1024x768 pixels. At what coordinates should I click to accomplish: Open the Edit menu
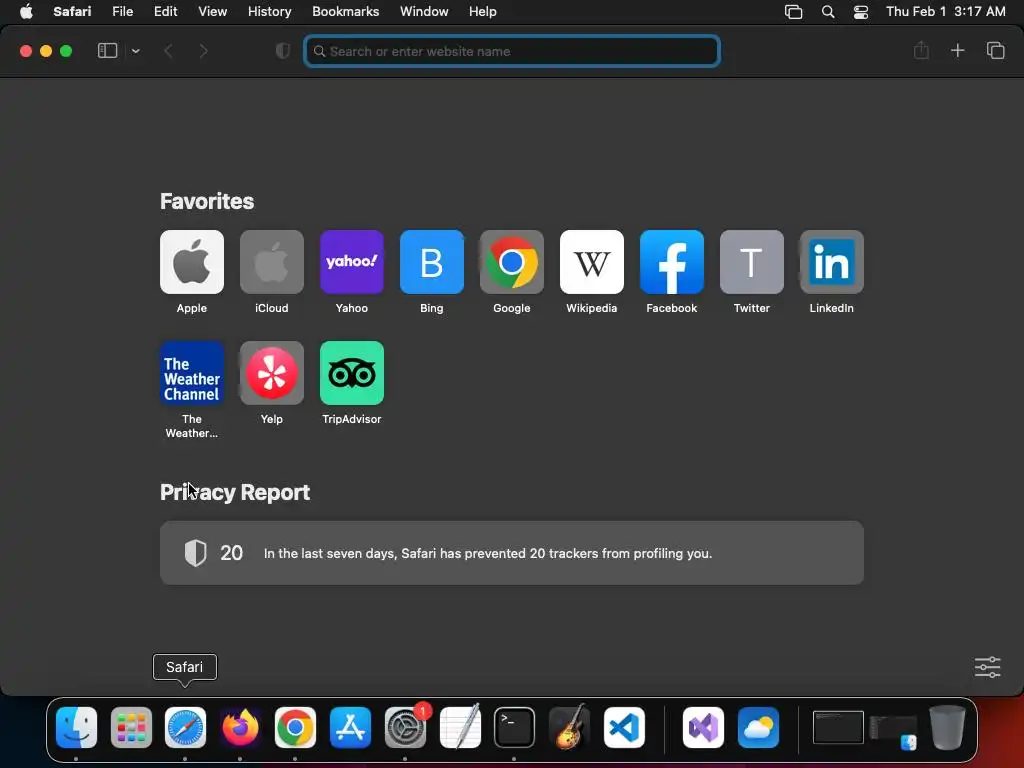pyautogui.click(x=165, y=12)
